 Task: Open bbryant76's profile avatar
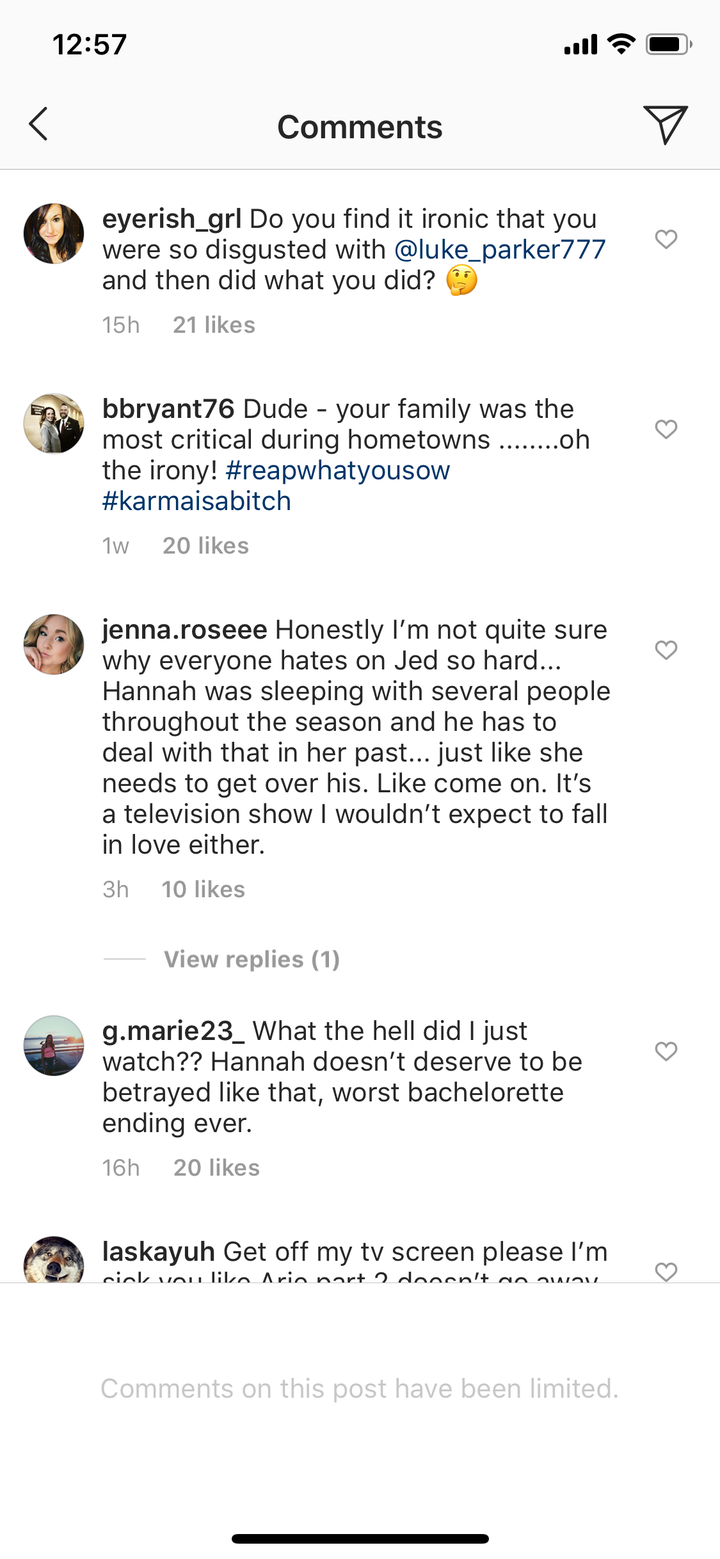54,423
